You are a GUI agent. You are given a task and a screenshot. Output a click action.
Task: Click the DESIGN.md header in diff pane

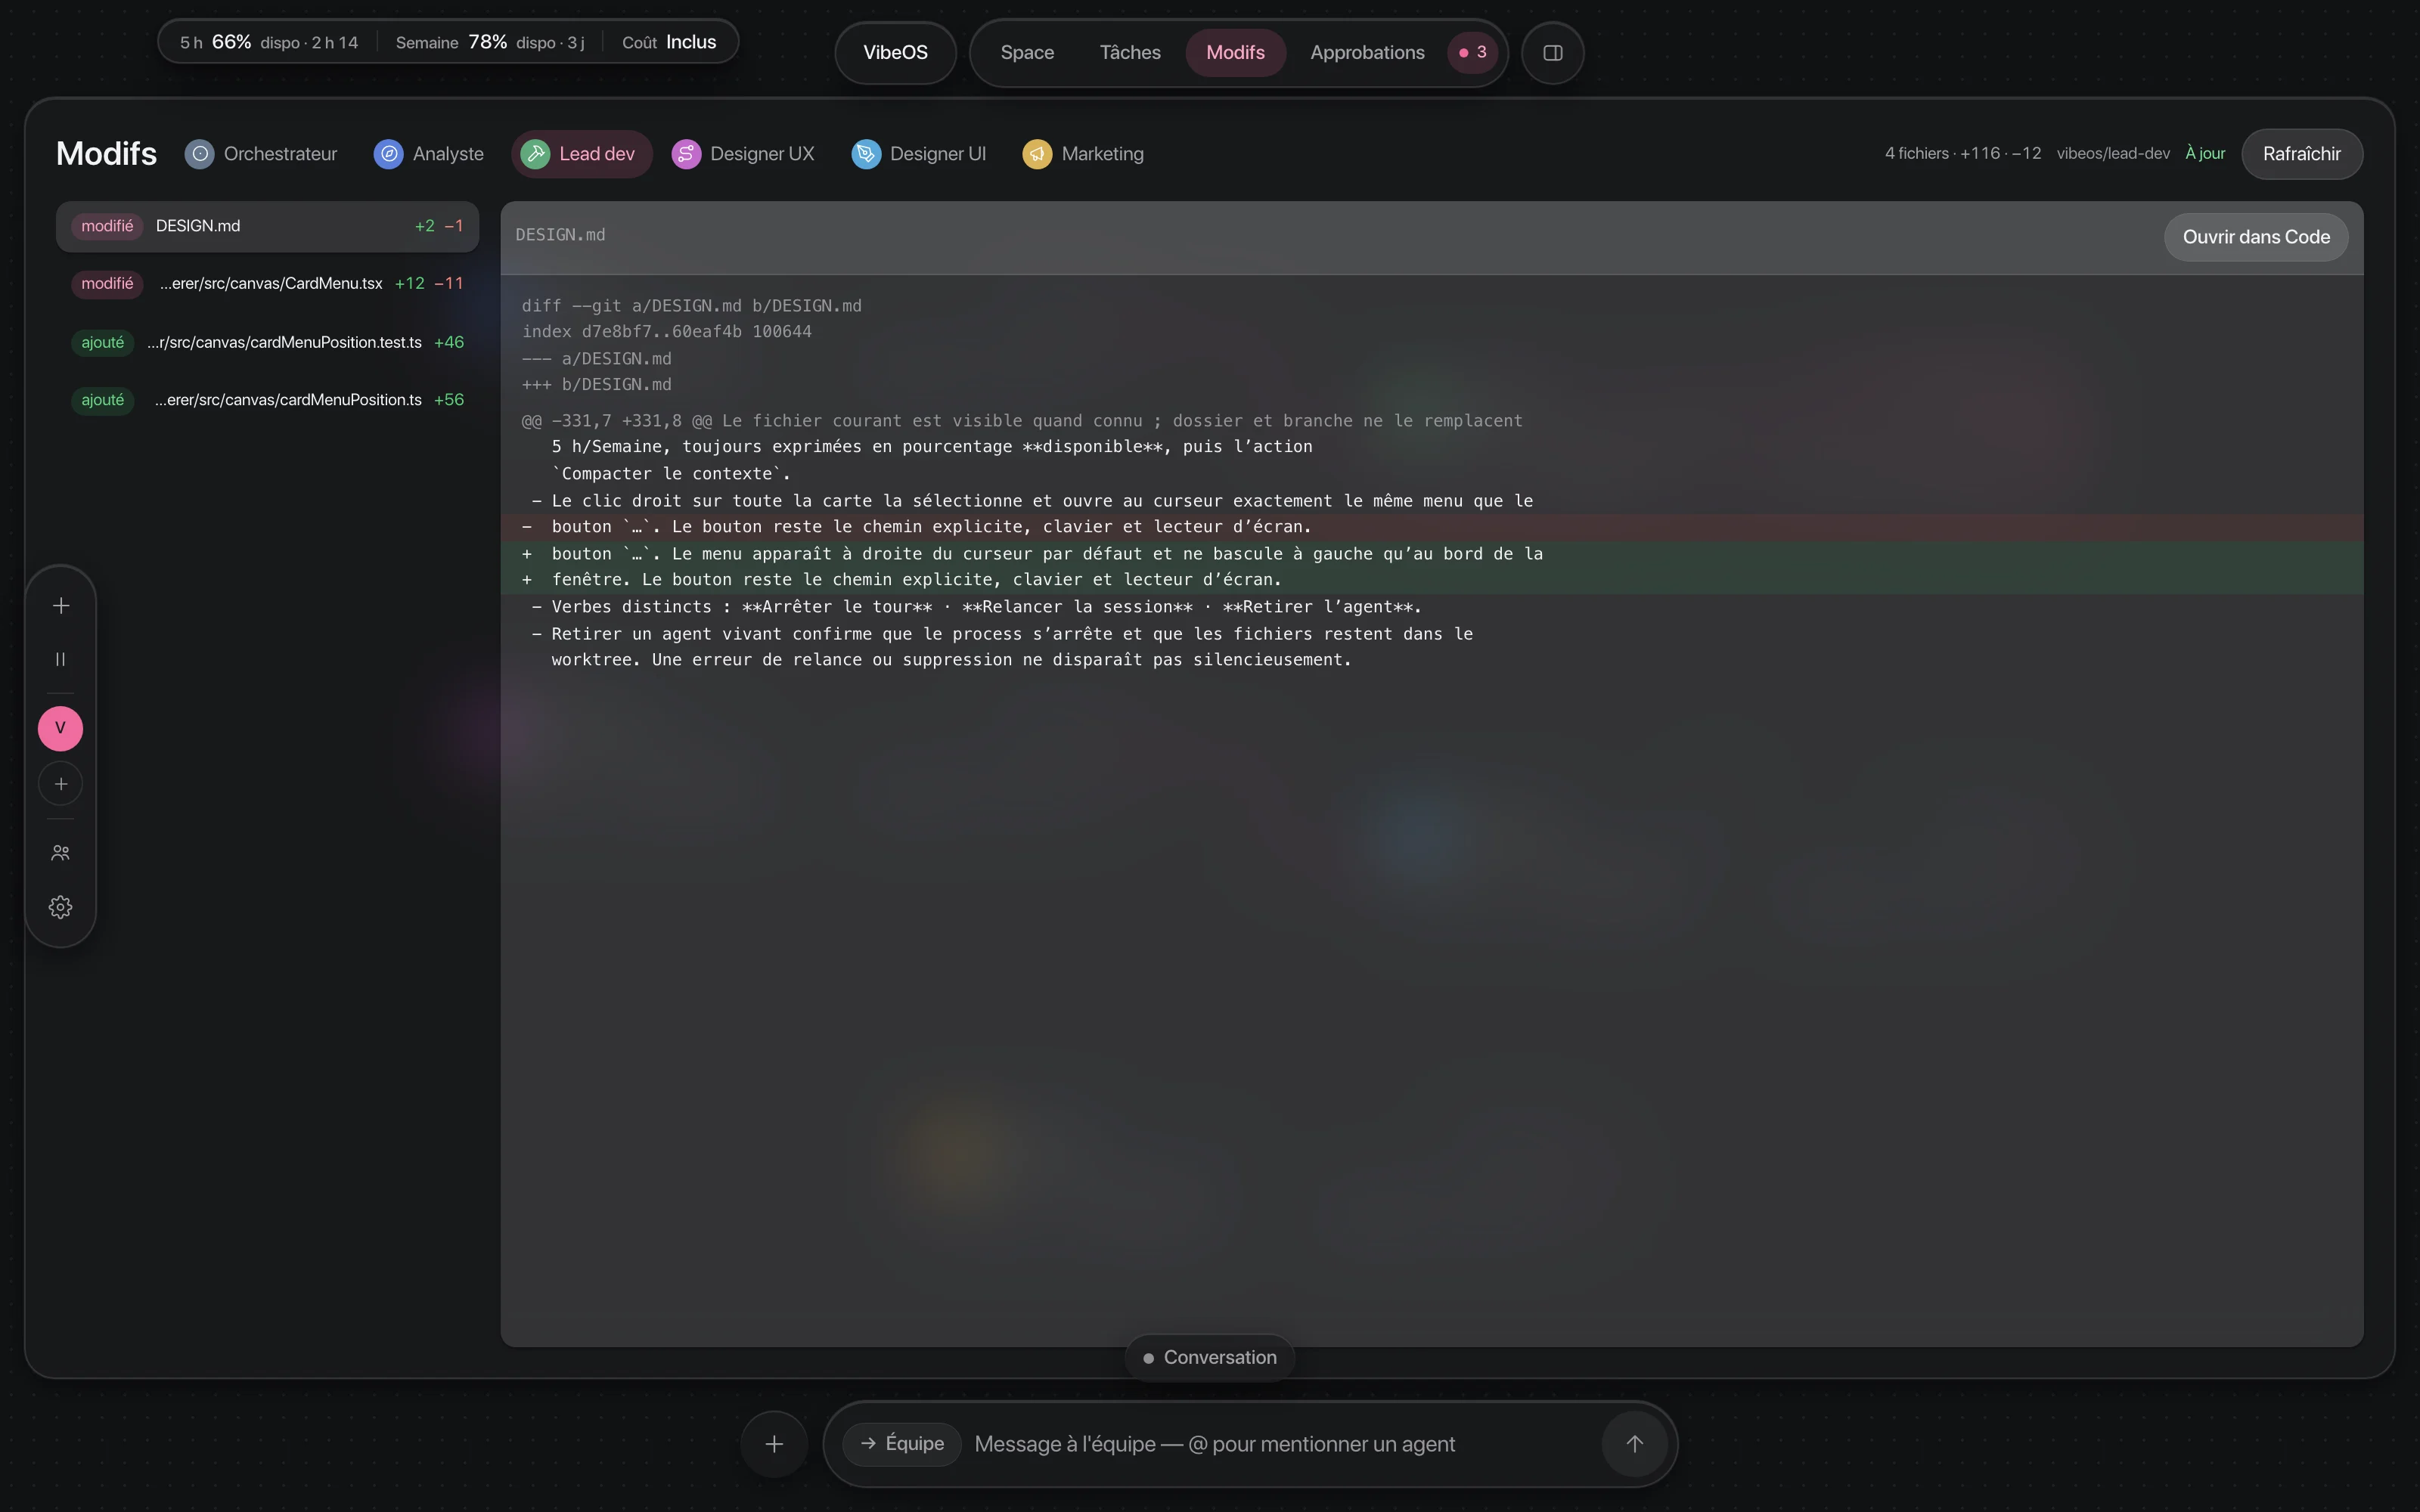pyautogui.click(x=560, y=235)
